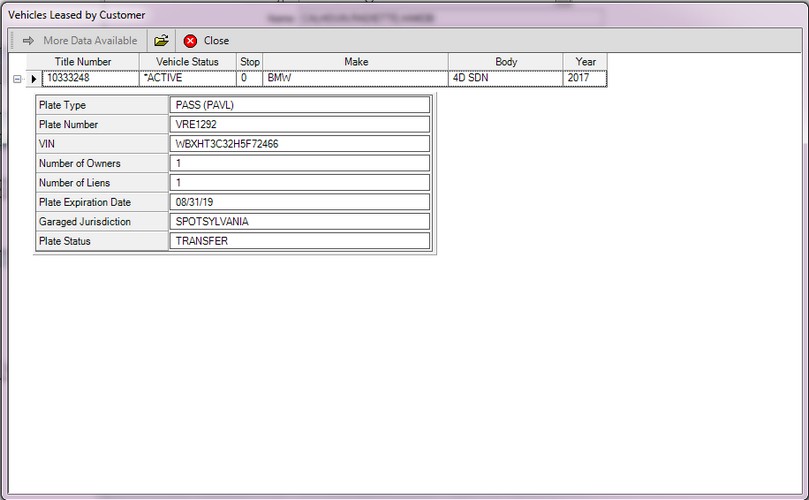Click the Close toolbar button label

(x=216, y=40)
